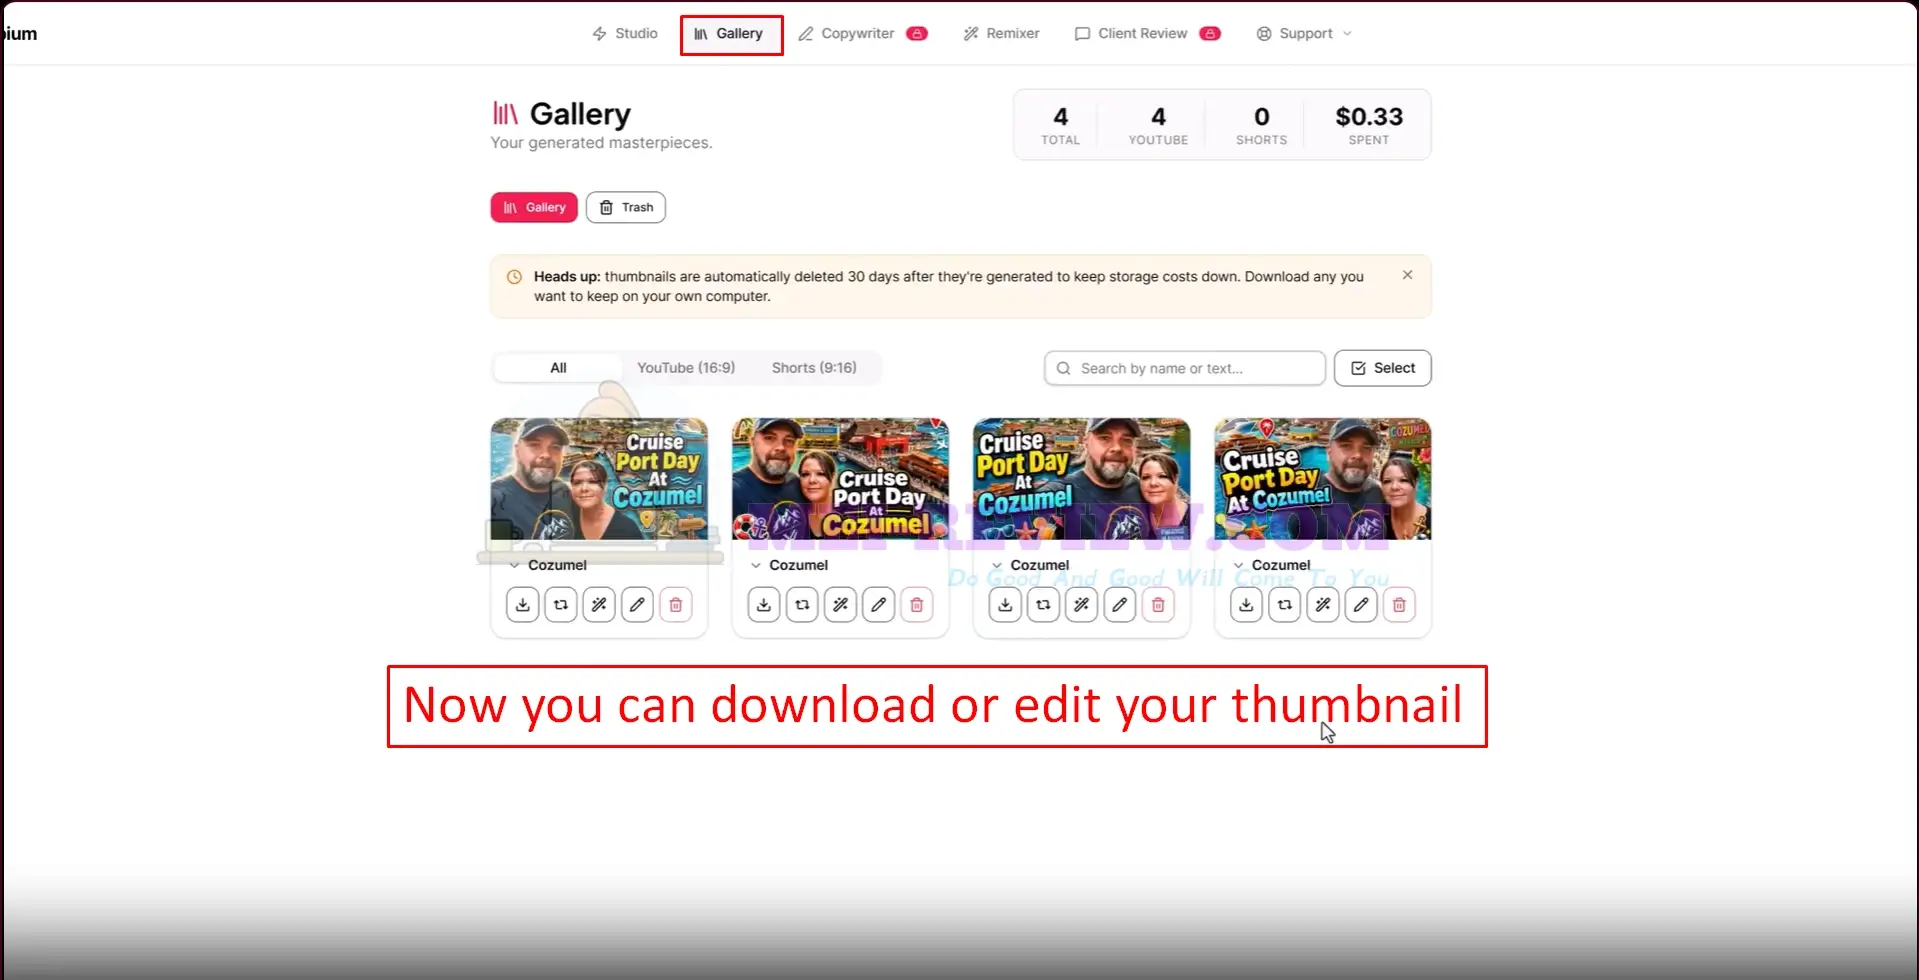Edit the fourth Cozumel thumbnail
Screen dimensions: 1919x980
(x=1361, y=605)
